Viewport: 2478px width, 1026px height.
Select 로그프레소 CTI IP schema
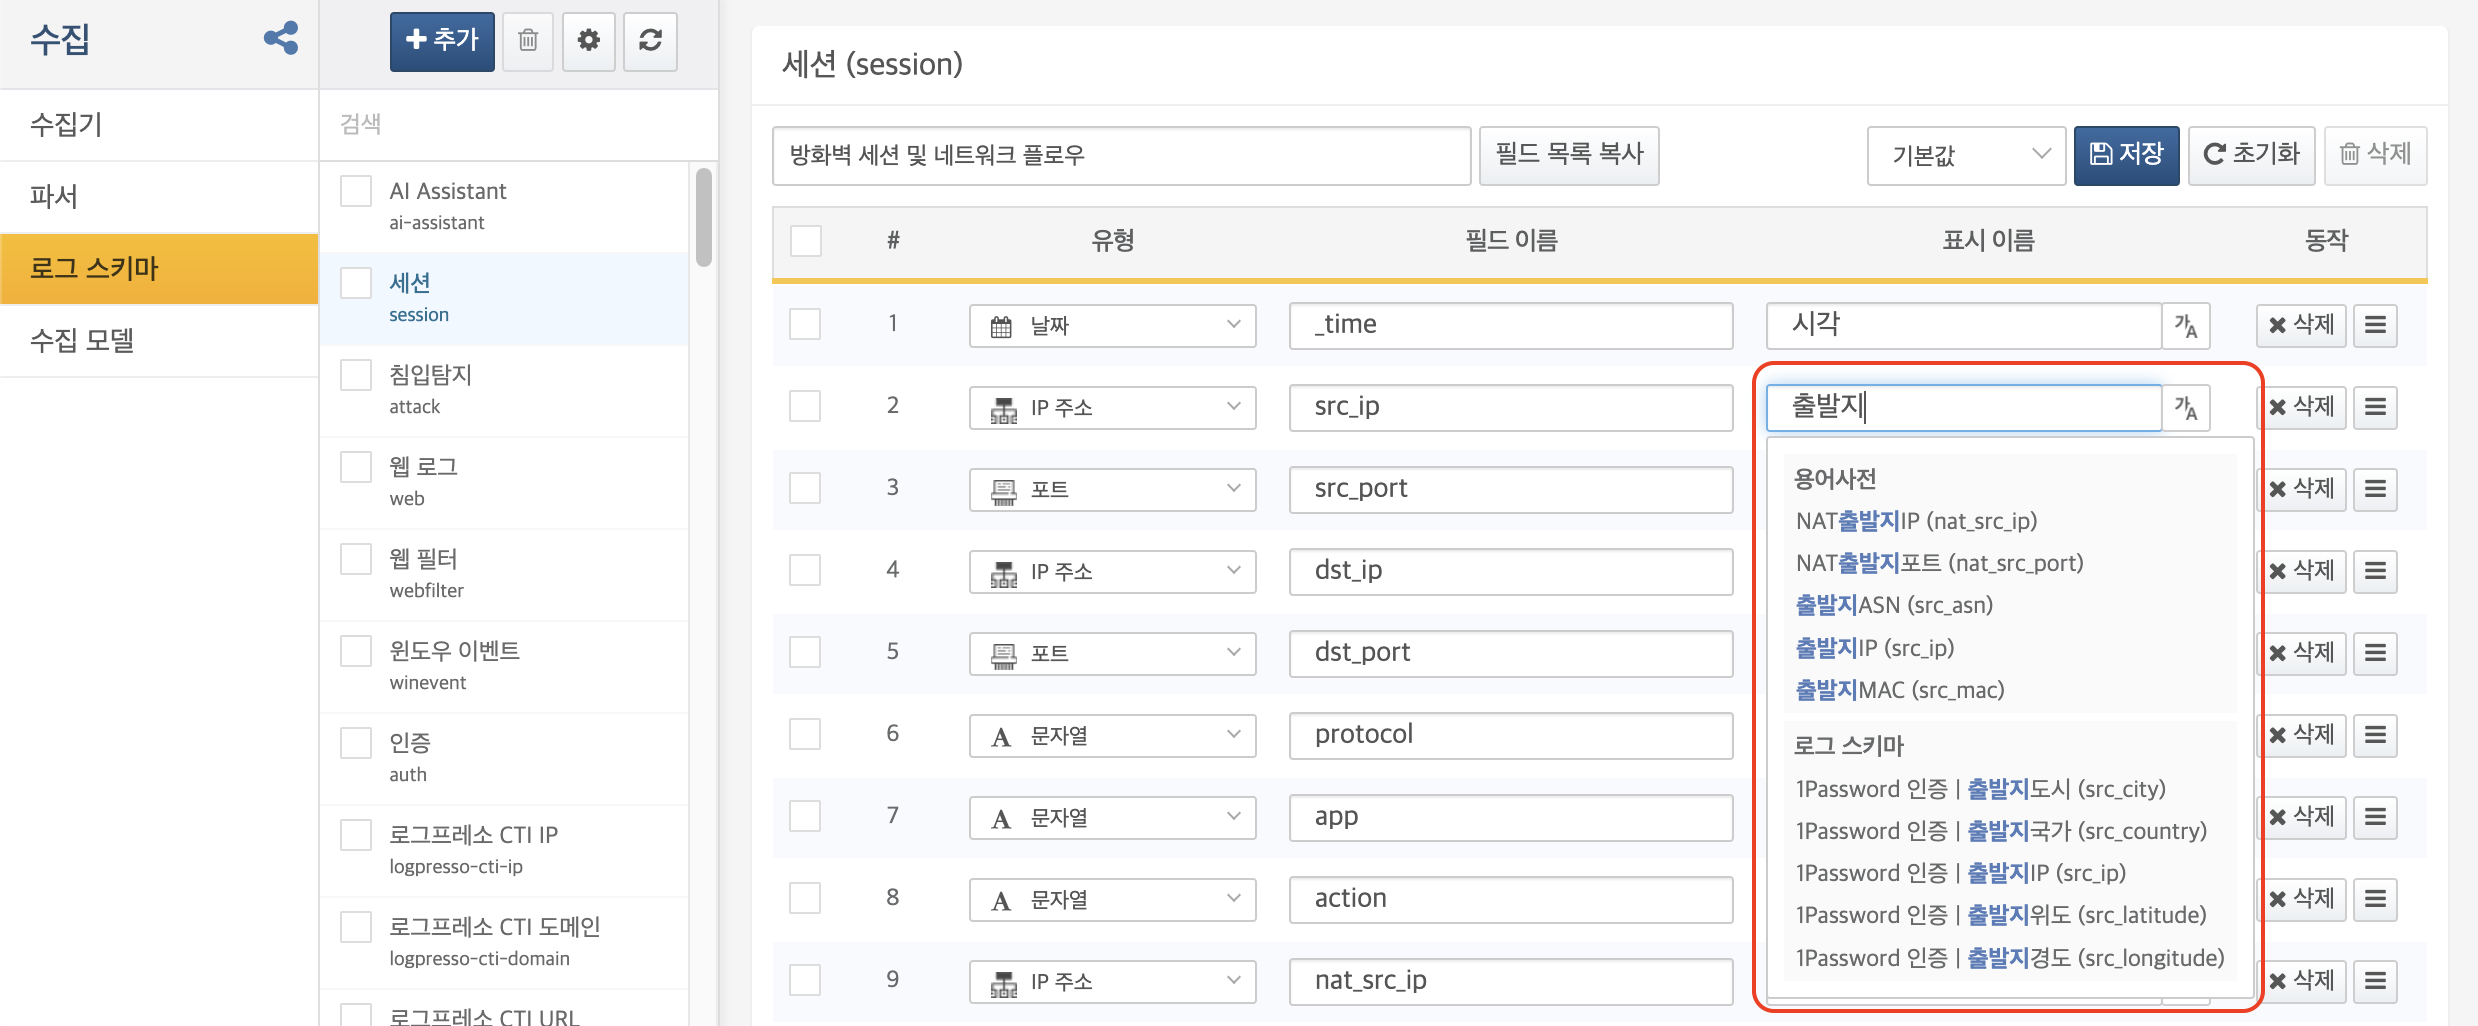point(504,849)
